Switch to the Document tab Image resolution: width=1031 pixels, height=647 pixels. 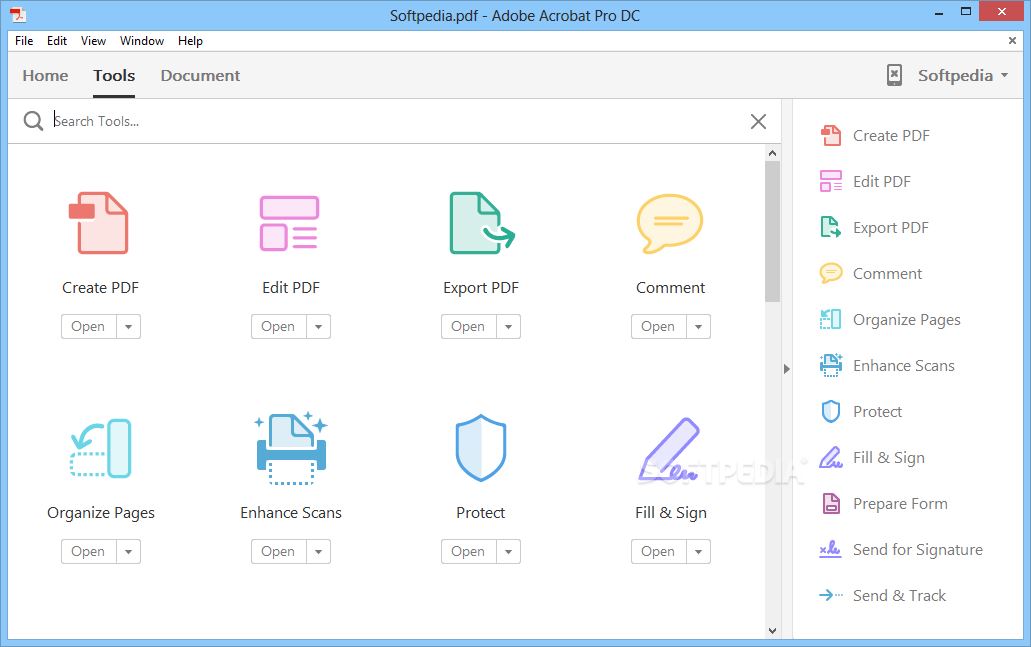click(199, 75)
